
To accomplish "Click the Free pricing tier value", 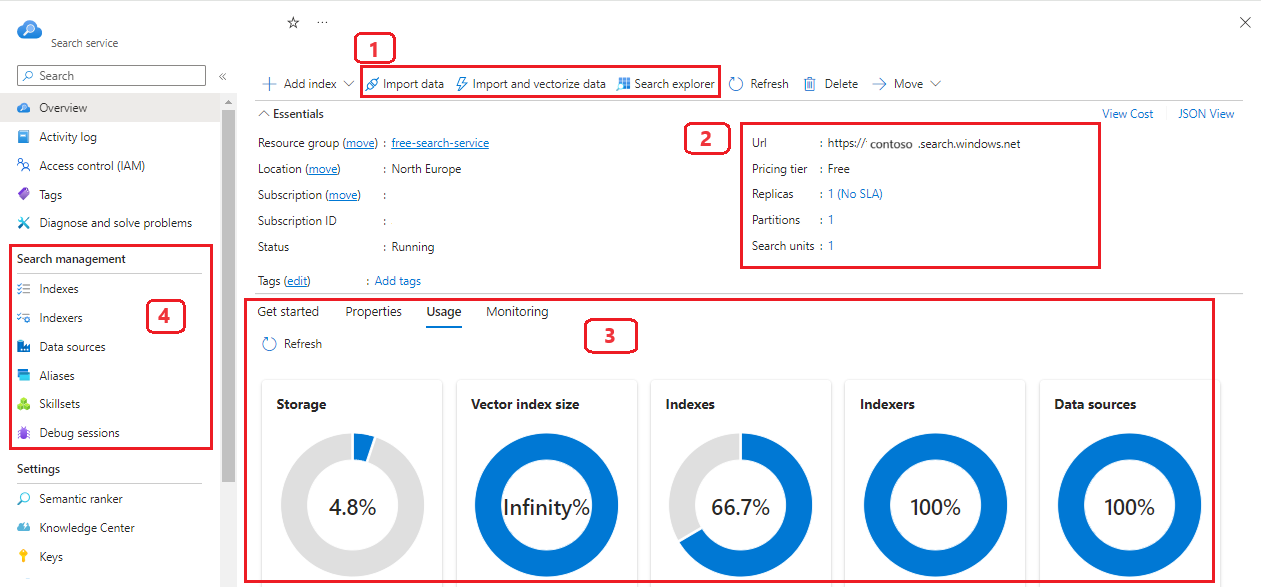I will click(x=839, y=169).
